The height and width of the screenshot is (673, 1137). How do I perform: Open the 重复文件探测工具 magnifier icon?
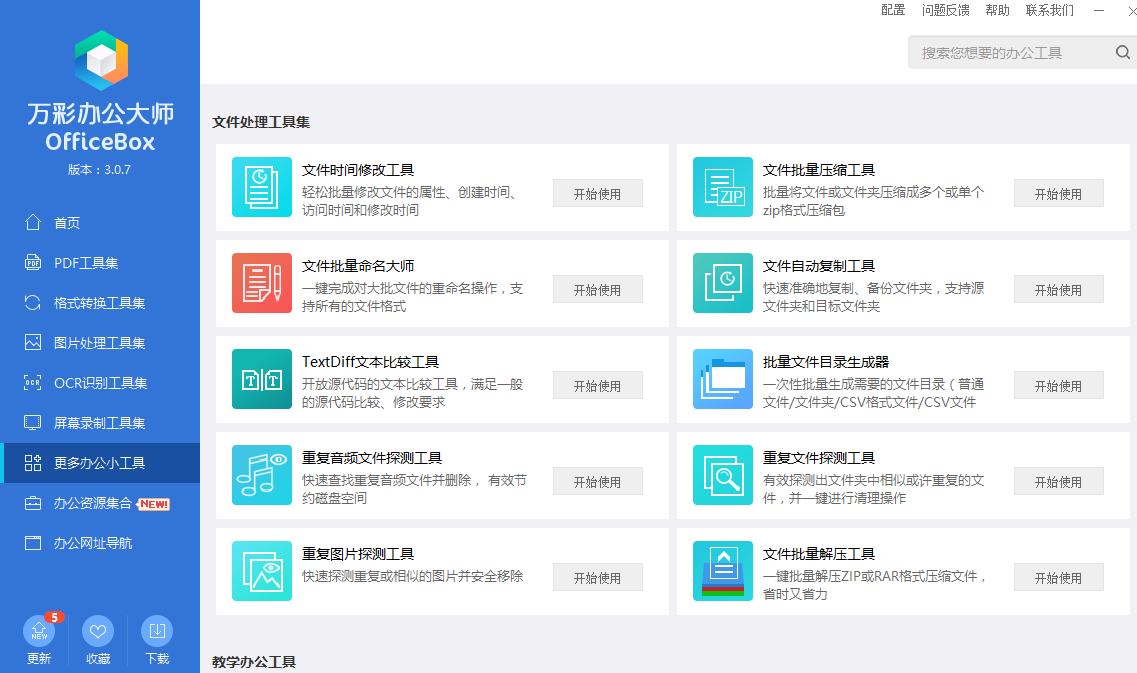(723, 475)
